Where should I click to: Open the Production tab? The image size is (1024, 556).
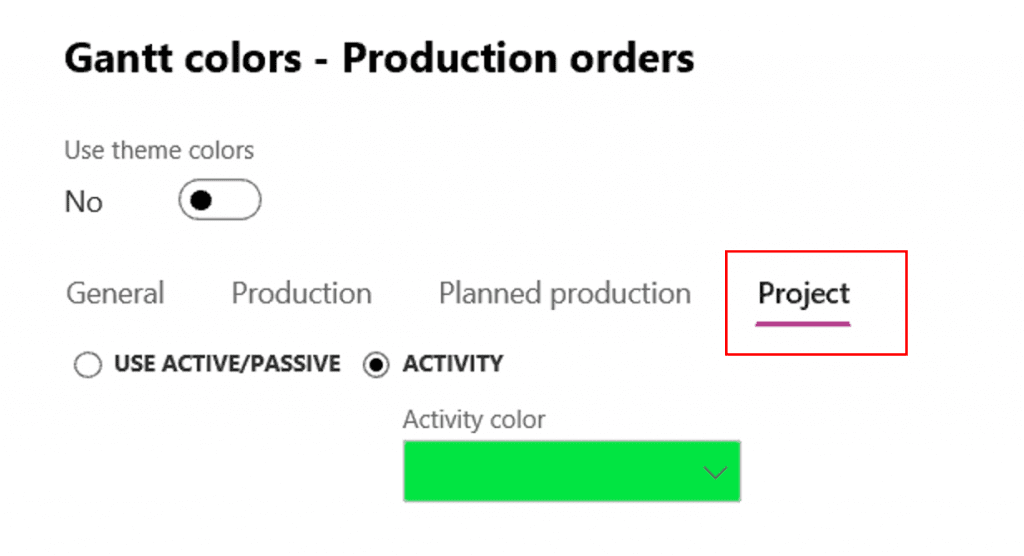(301, 294)
